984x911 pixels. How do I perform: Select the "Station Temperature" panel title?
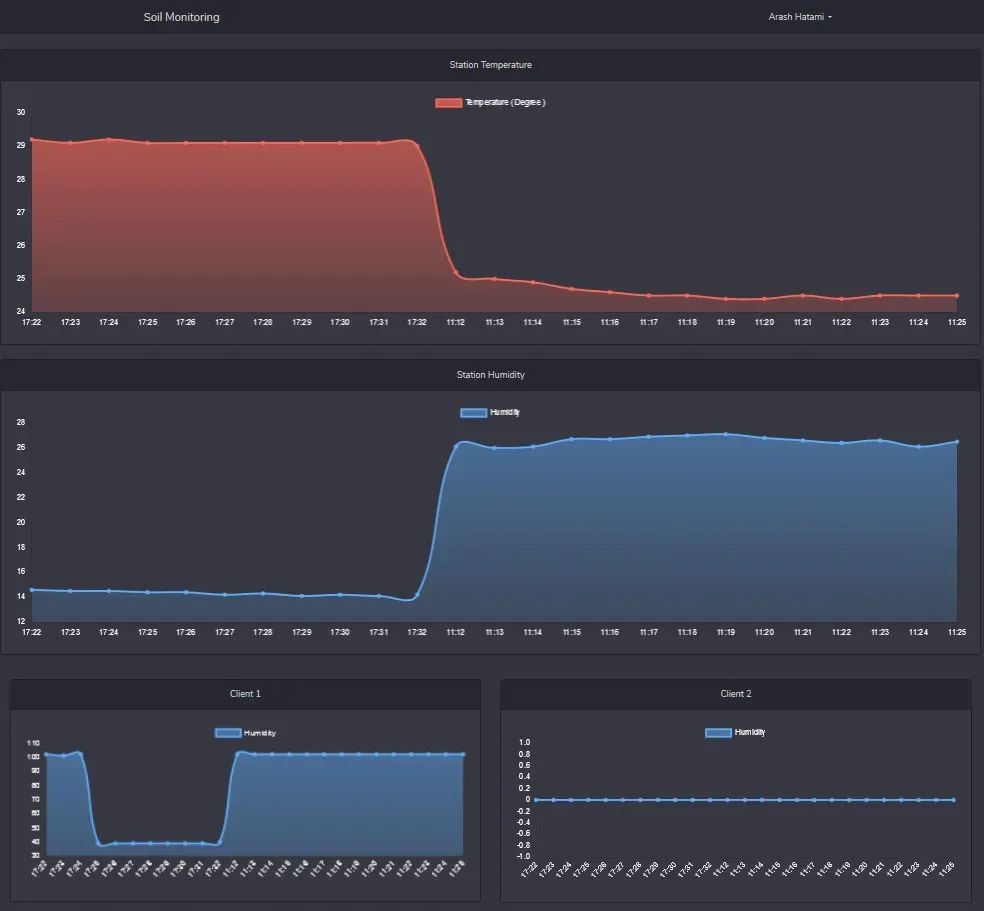coord(491,65)
